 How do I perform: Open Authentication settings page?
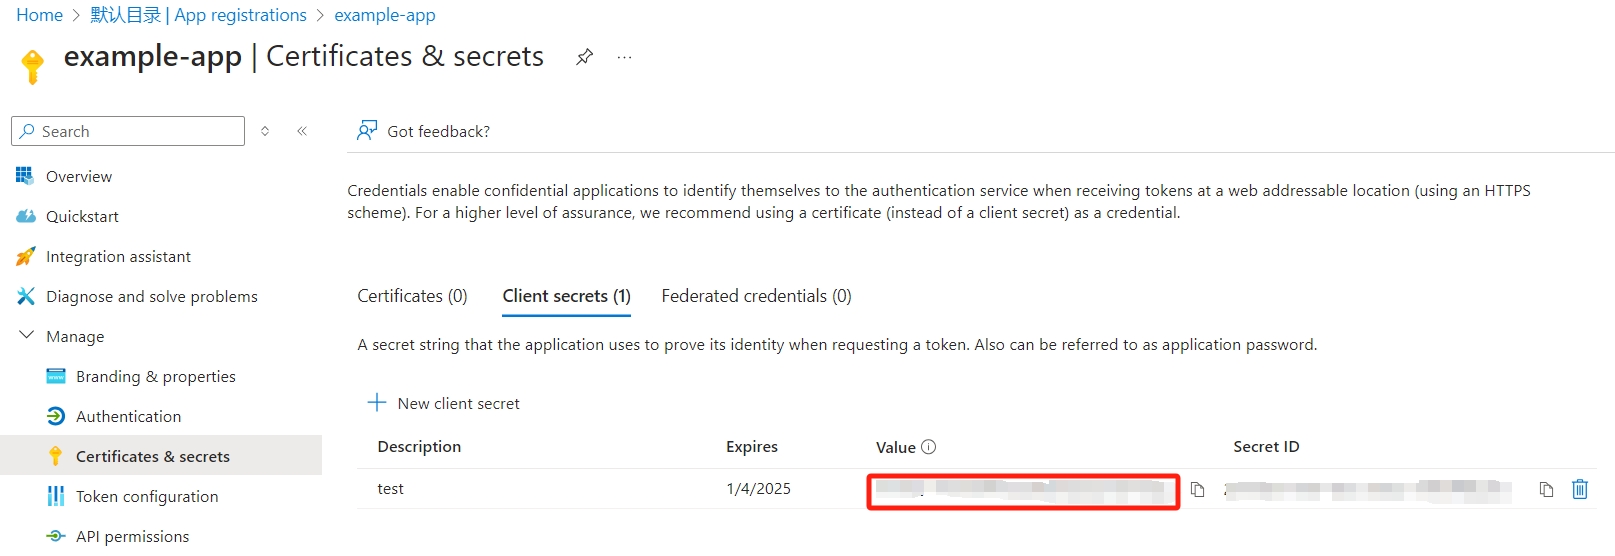point(128,416)
